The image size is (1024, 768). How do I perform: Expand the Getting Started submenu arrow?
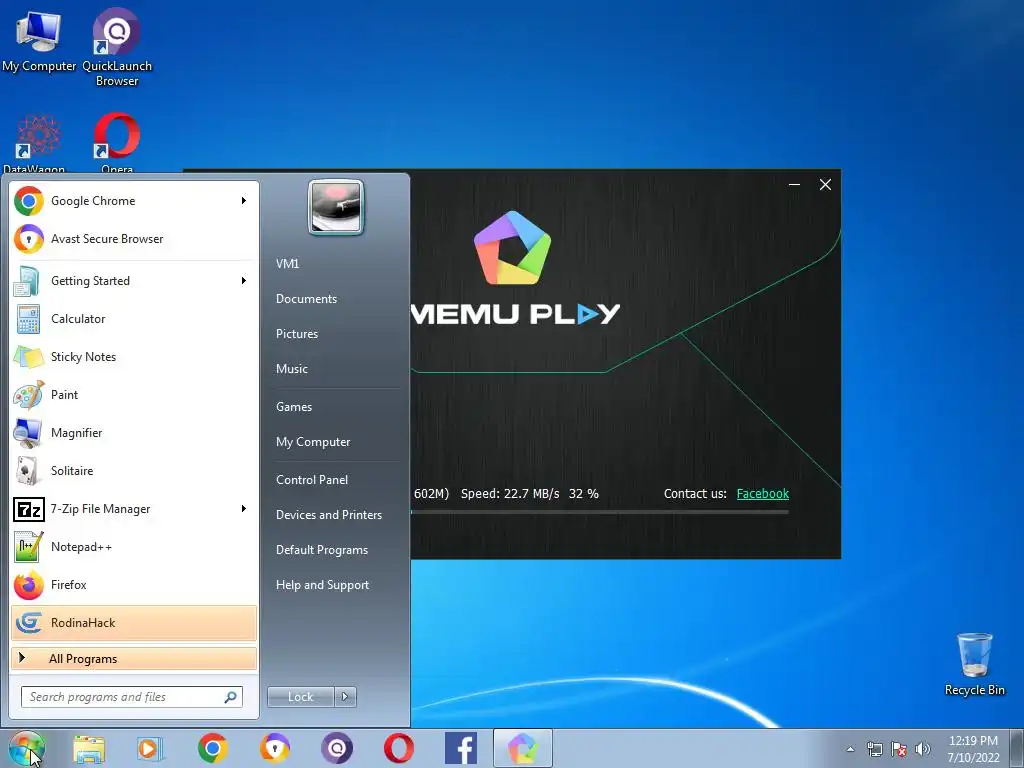(244, 280)
